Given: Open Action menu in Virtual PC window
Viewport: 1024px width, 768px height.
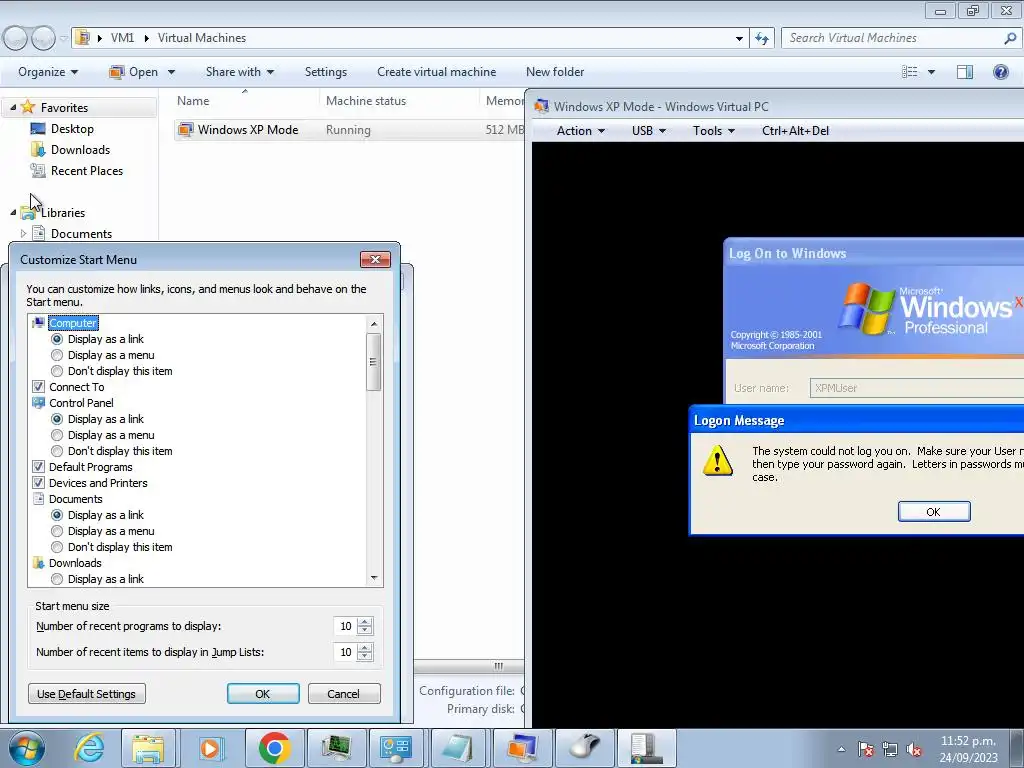Looking at the screenshot, I should [x=581, y=131].
